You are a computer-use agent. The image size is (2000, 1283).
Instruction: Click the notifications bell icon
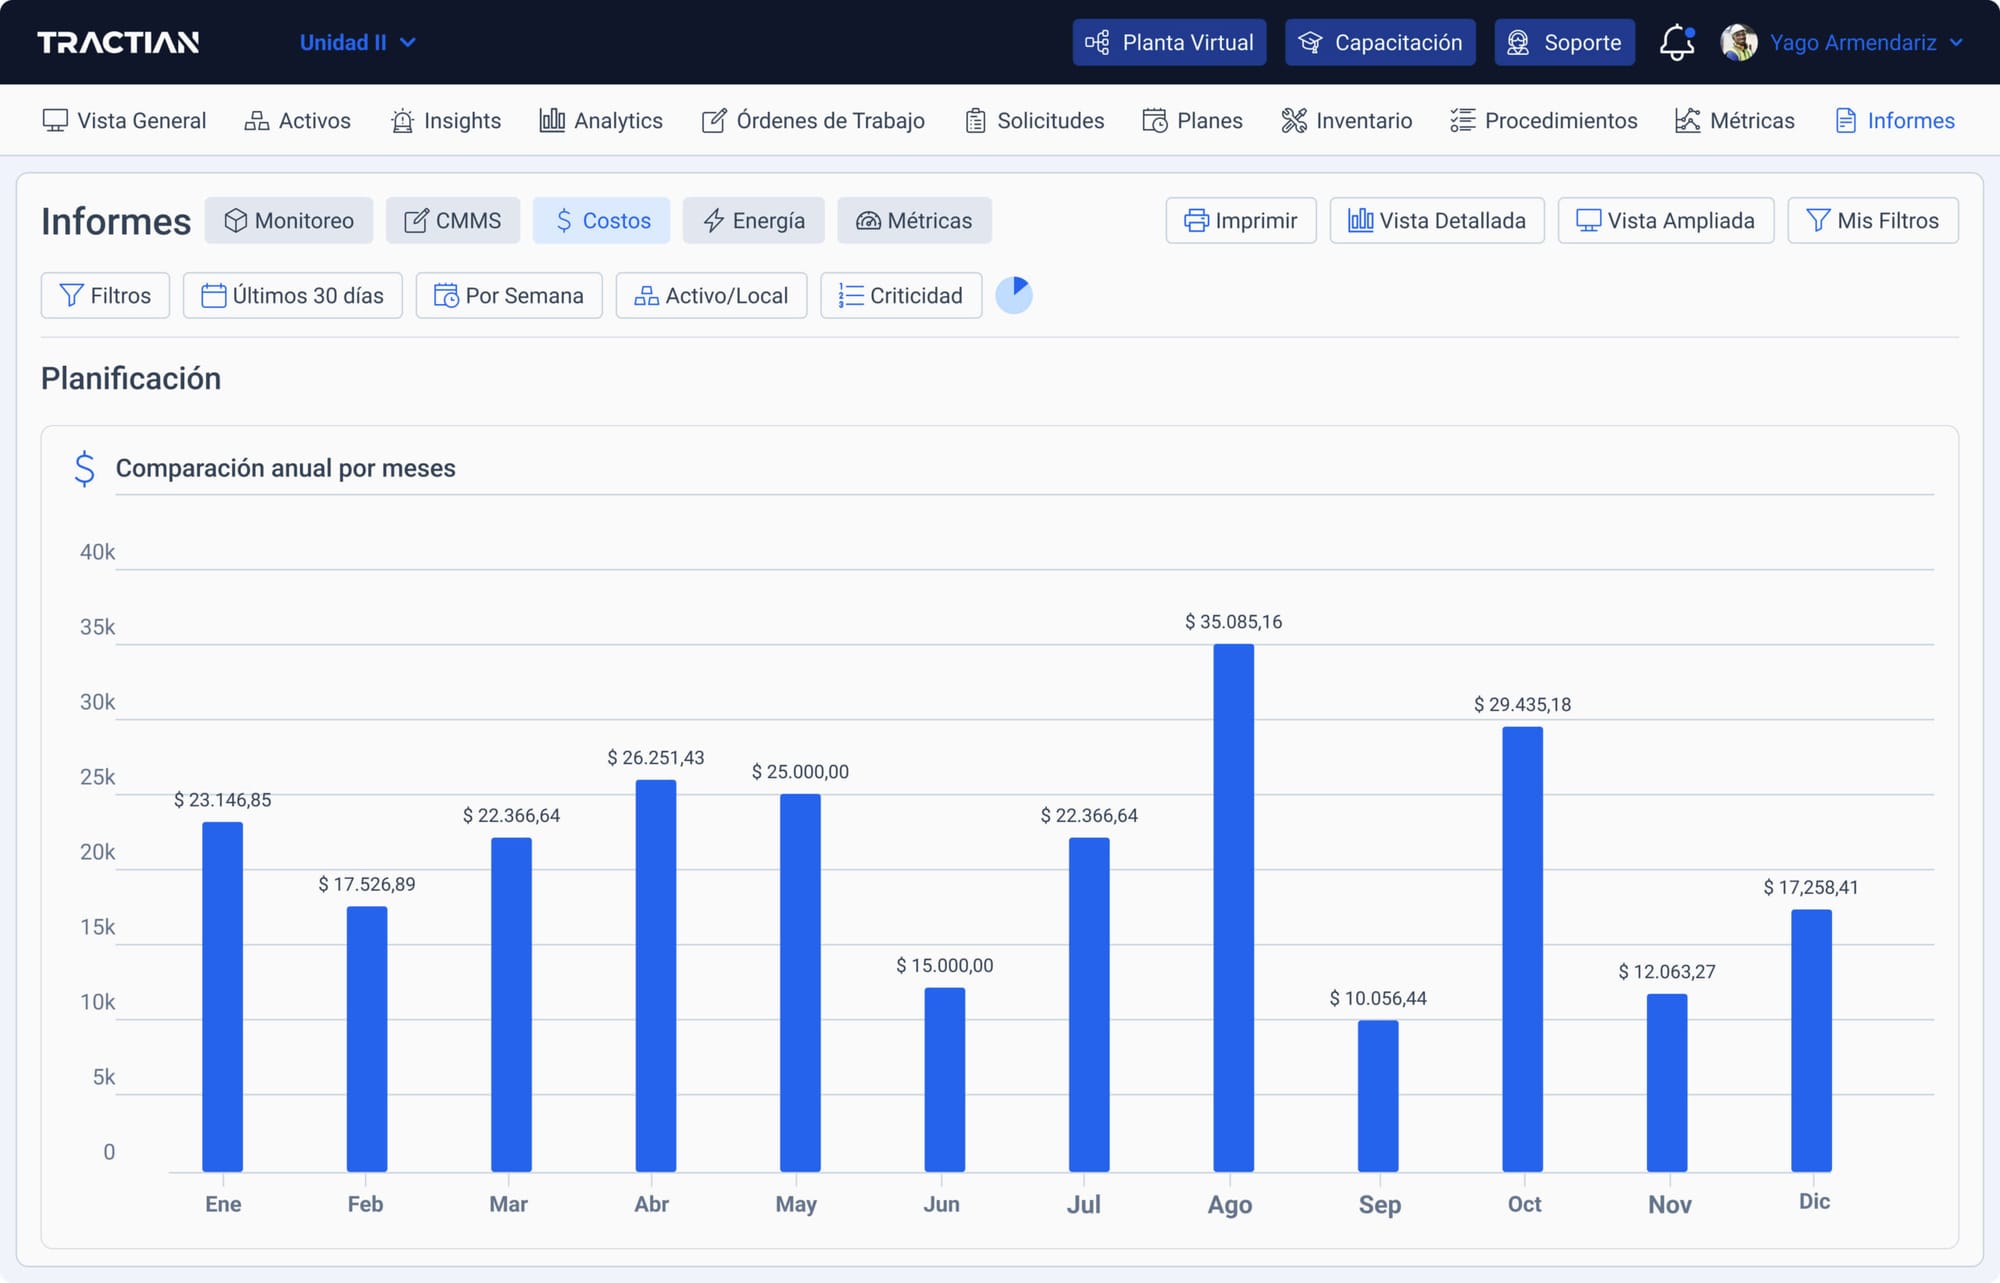(1676, 42)
